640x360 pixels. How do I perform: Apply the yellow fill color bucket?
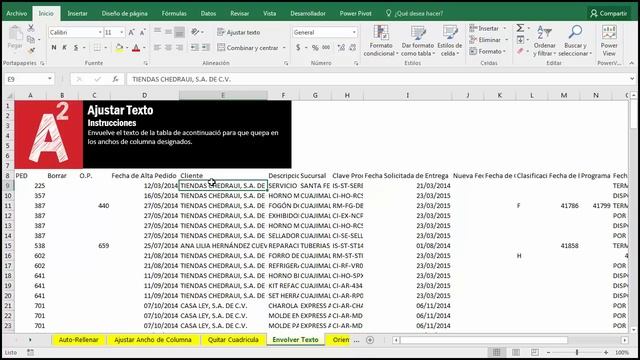click(119, 48)
